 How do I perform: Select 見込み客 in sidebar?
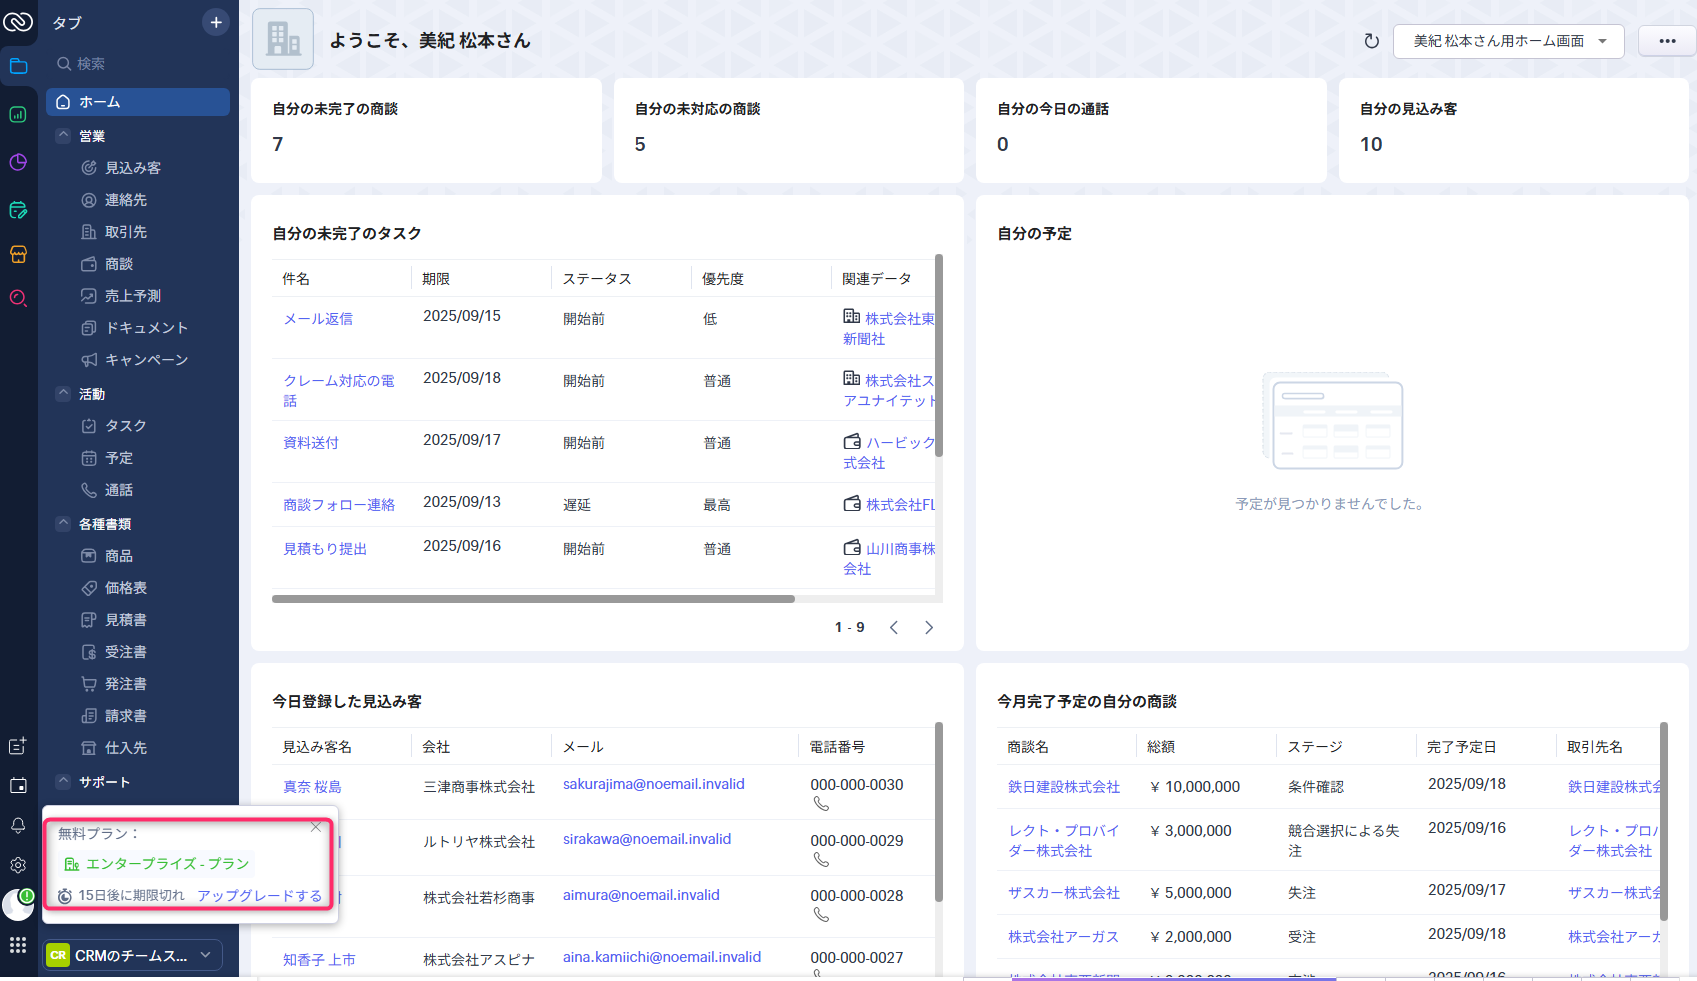[x=132, y=168]
